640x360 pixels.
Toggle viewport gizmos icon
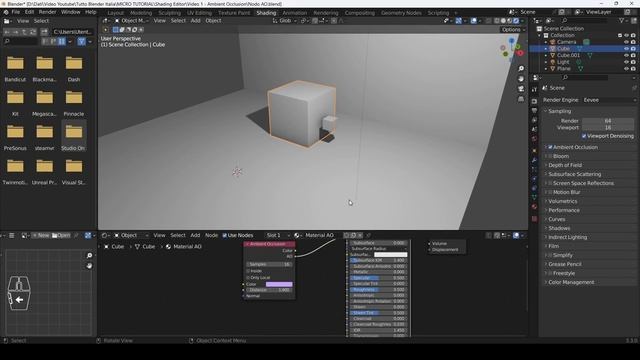(x=458, y=21)
